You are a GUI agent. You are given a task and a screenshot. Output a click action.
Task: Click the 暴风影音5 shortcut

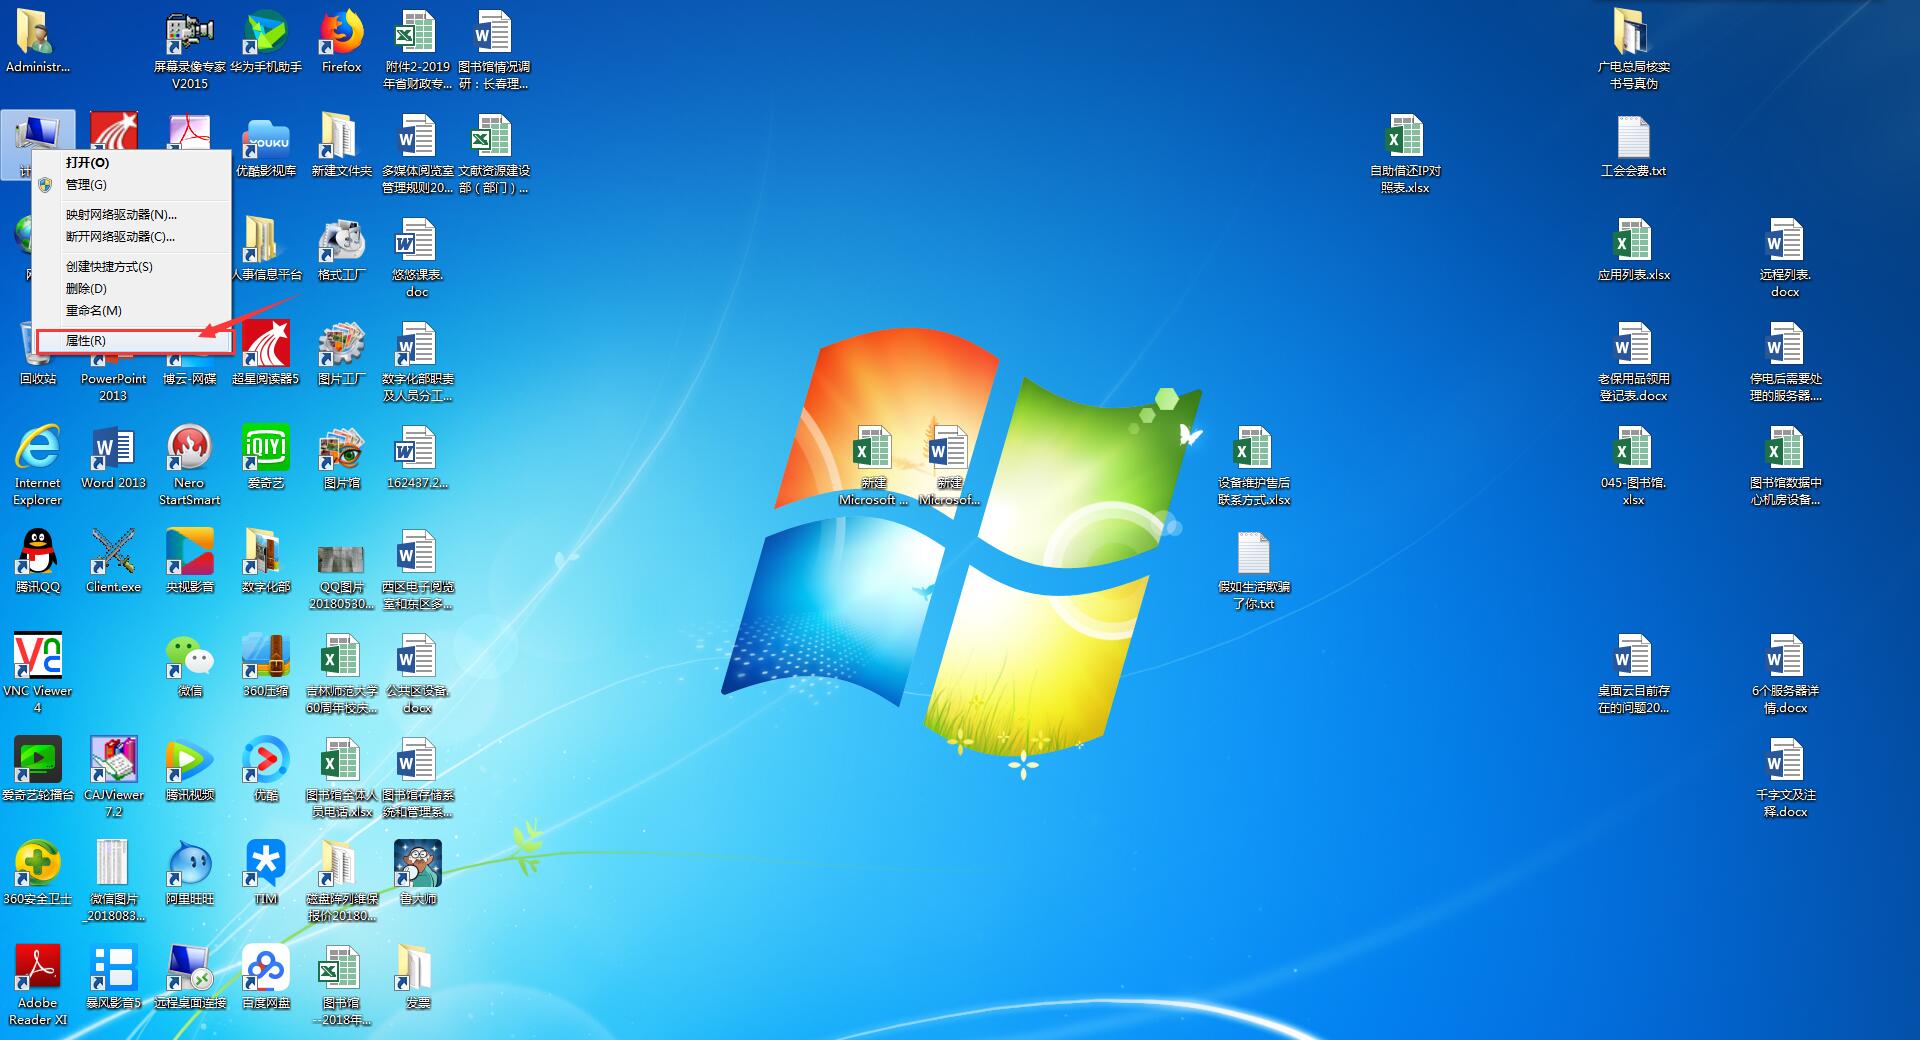[x=114, y=978]
